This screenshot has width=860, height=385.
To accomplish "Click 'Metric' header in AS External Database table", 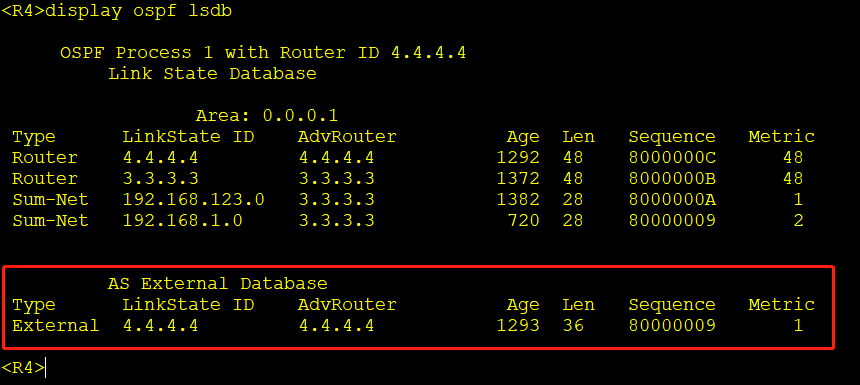I will pyautogui.click(x=782, y=305).
